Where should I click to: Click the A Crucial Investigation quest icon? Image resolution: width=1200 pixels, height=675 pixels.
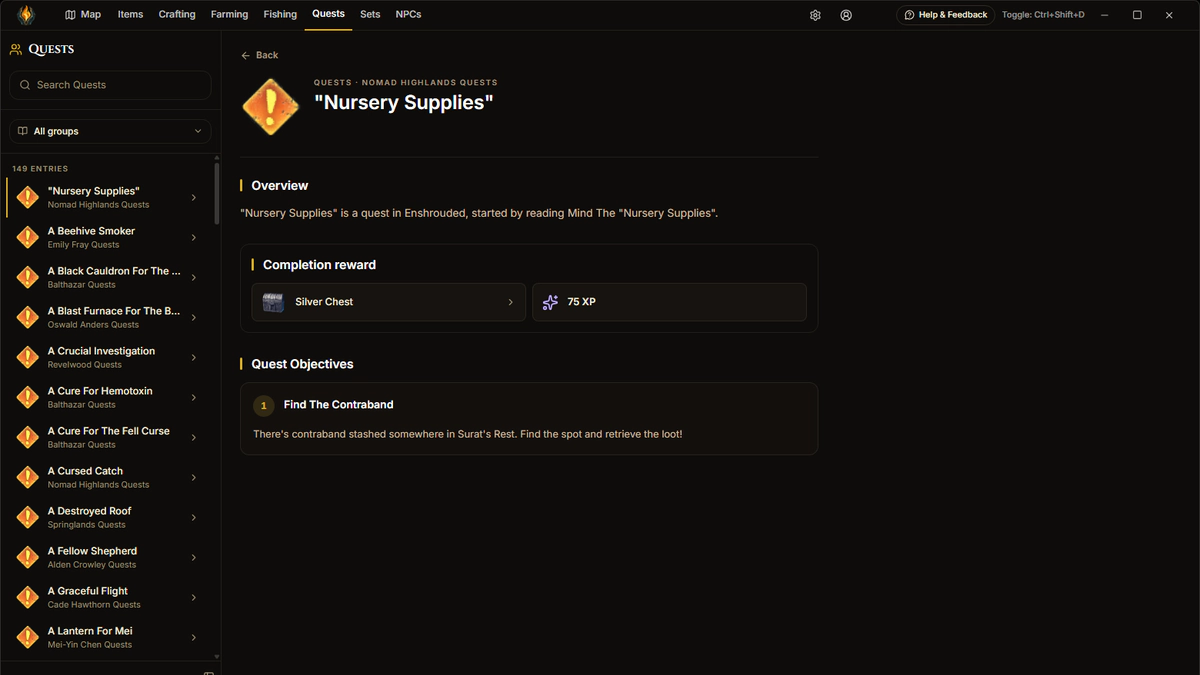28,357
